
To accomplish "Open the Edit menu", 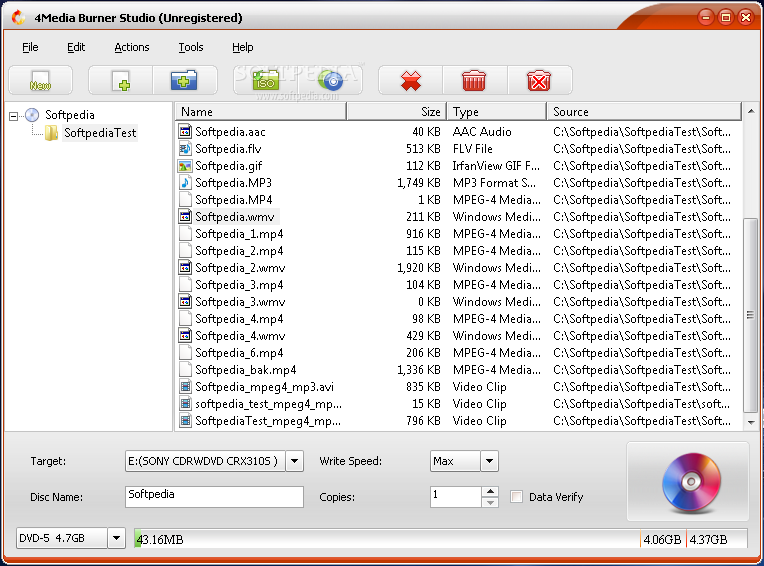I will point(76,47).
